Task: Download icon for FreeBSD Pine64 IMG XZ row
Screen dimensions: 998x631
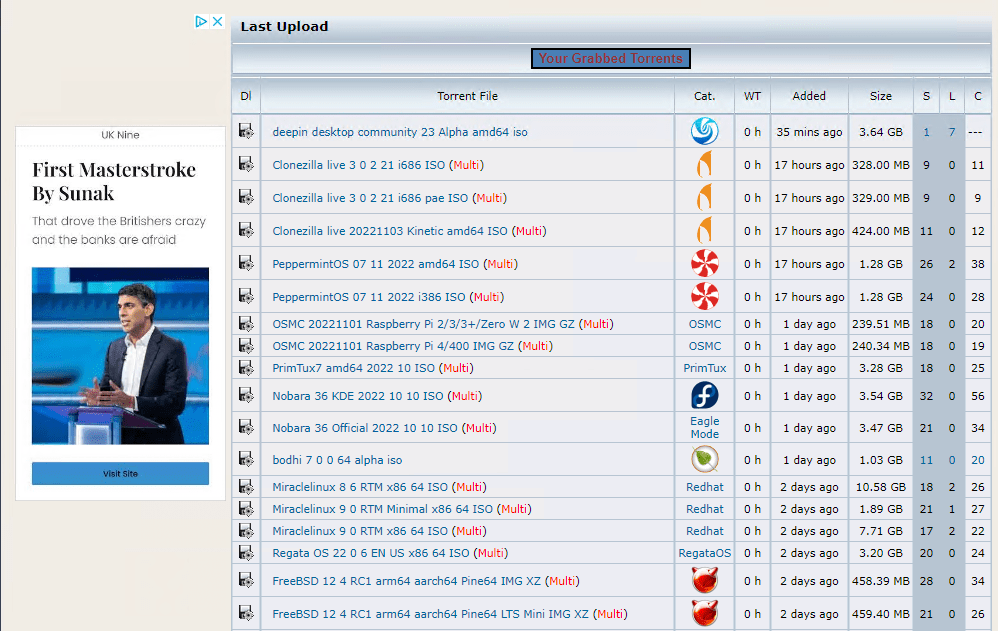Action: tap(246, 580)
